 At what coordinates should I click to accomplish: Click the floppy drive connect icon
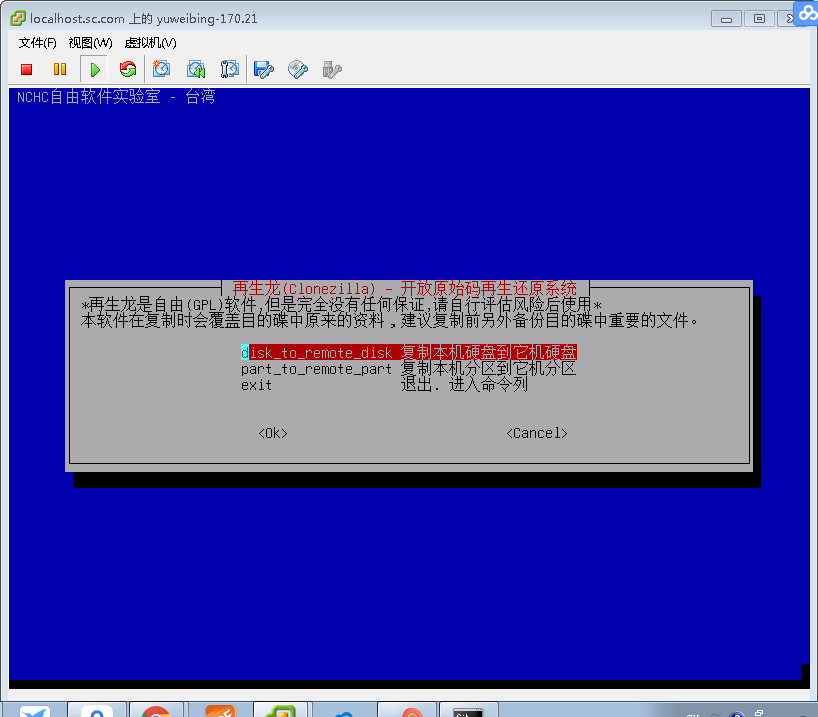[x=263, y=69]
